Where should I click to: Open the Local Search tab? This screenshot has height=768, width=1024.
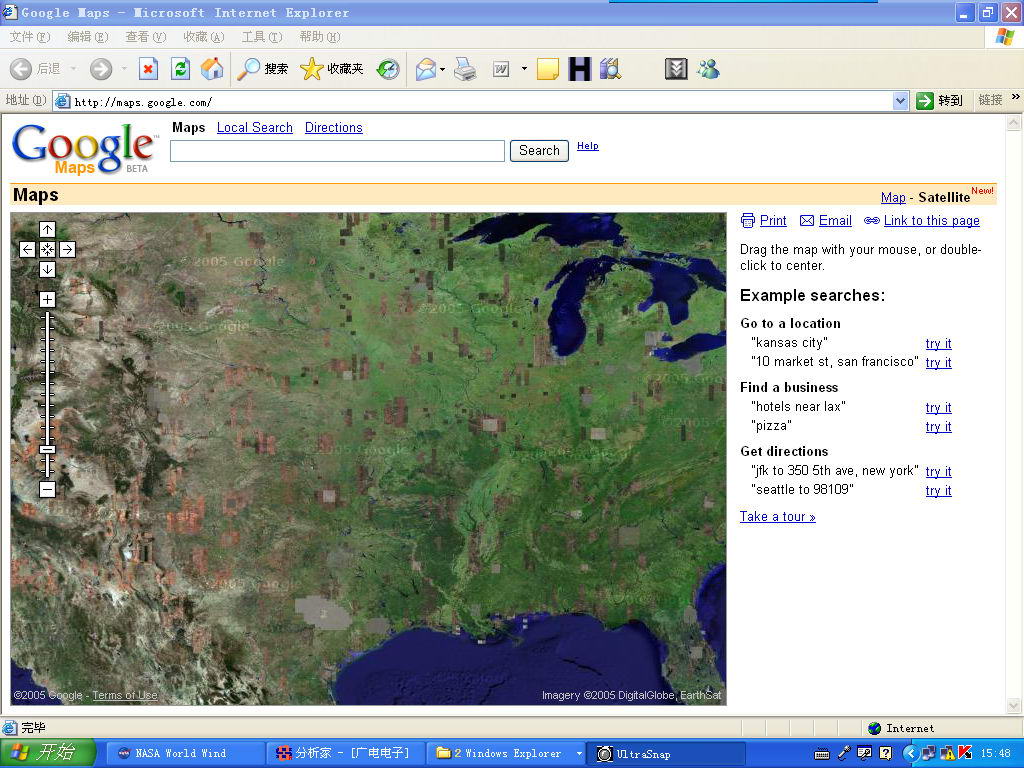[254, 128]
